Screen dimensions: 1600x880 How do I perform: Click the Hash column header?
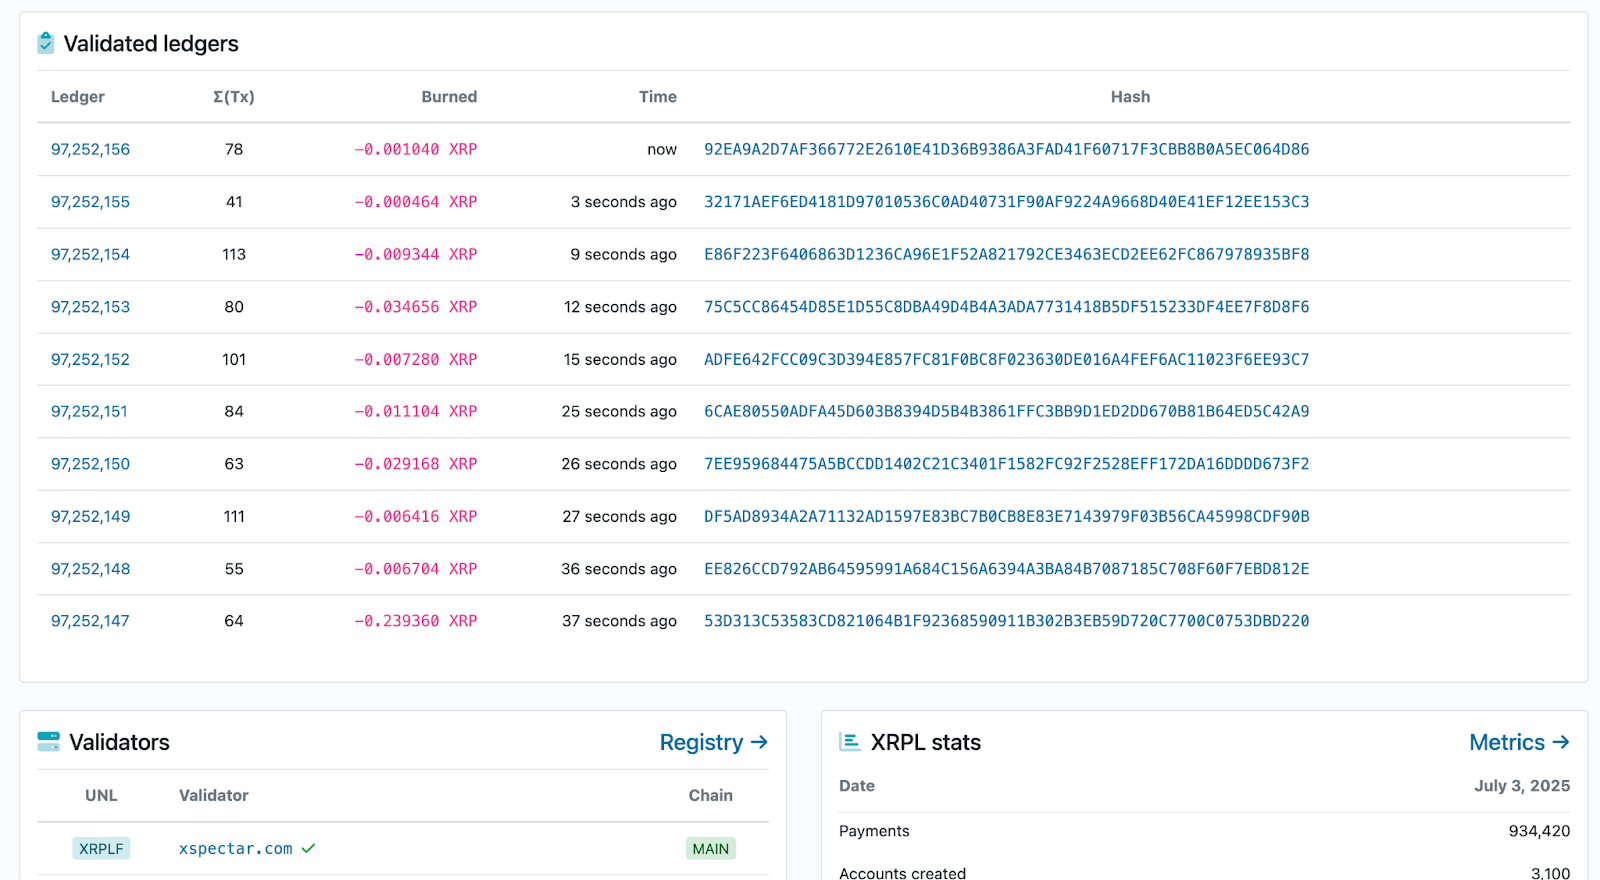click(1130, 97)
